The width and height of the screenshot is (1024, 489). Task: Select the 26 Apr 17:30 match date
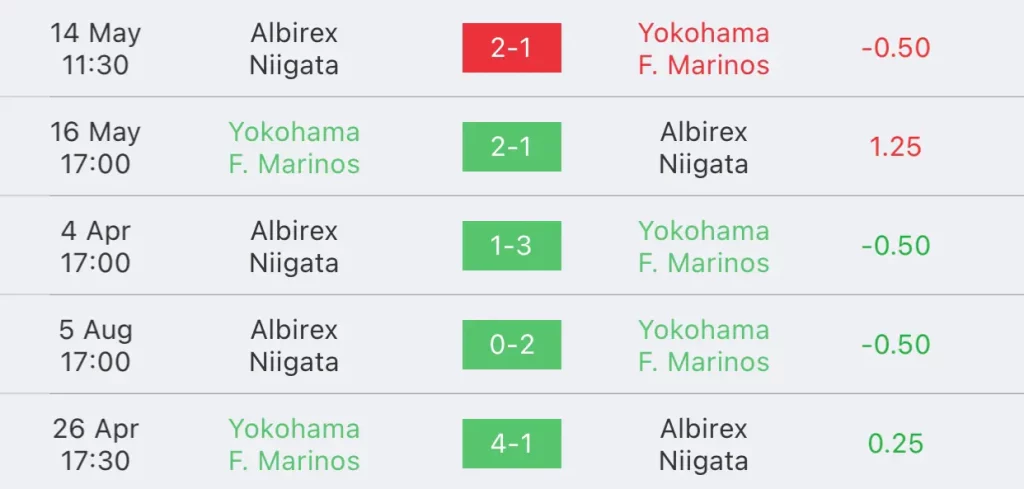(95, 444)
